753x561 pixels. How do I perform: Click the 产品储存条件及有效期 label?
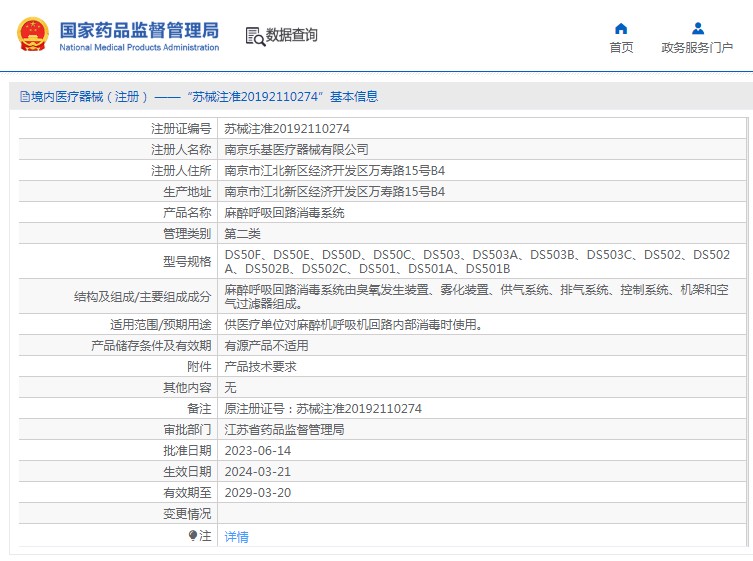point(151,346)
